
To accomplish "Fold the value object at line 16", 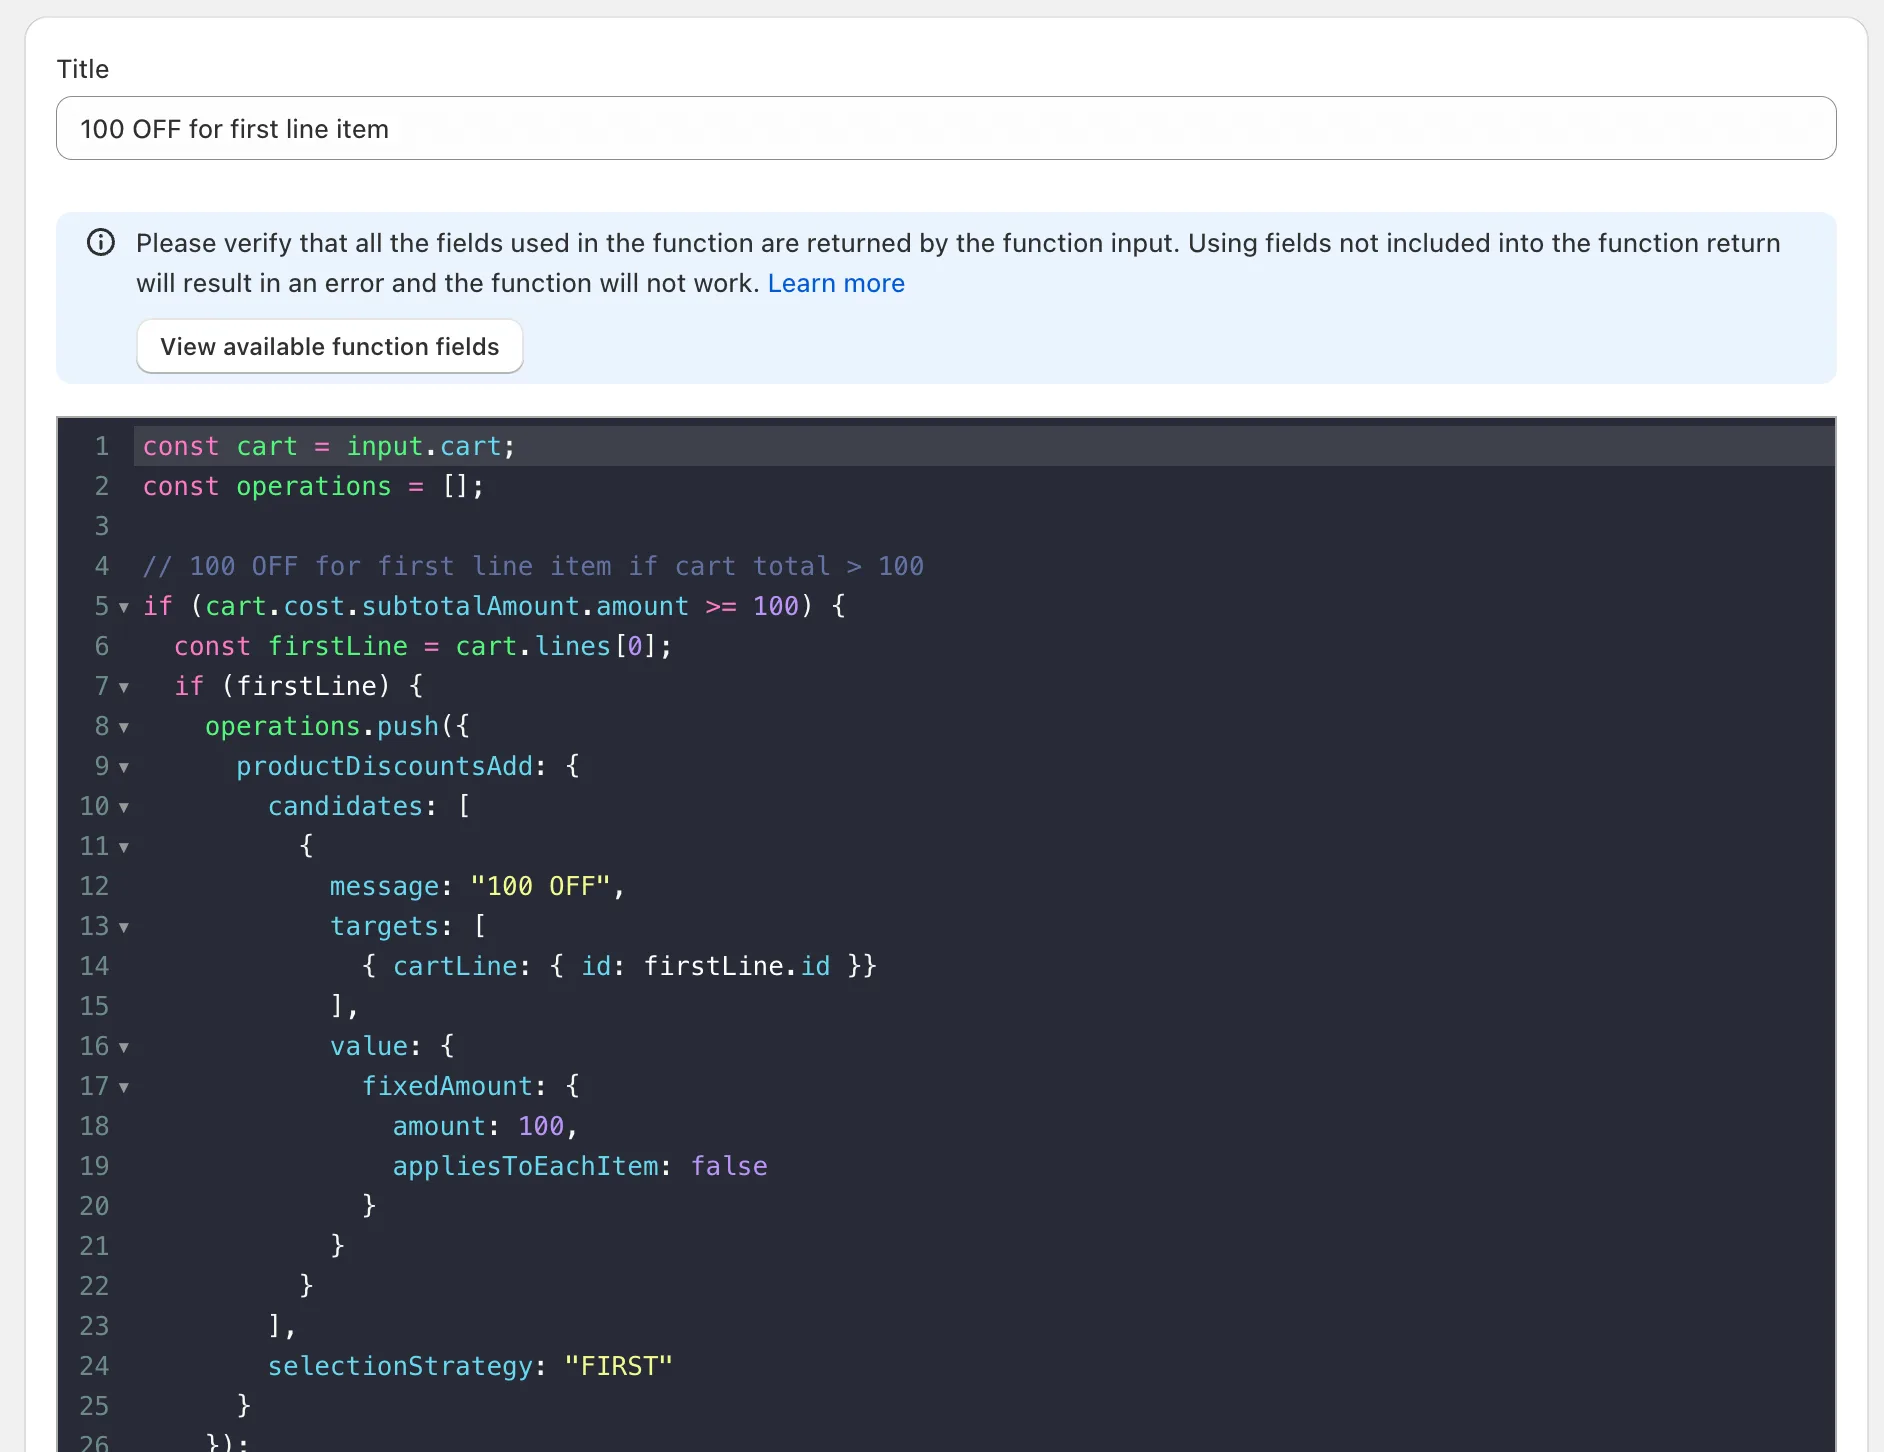I will 124,1047.
